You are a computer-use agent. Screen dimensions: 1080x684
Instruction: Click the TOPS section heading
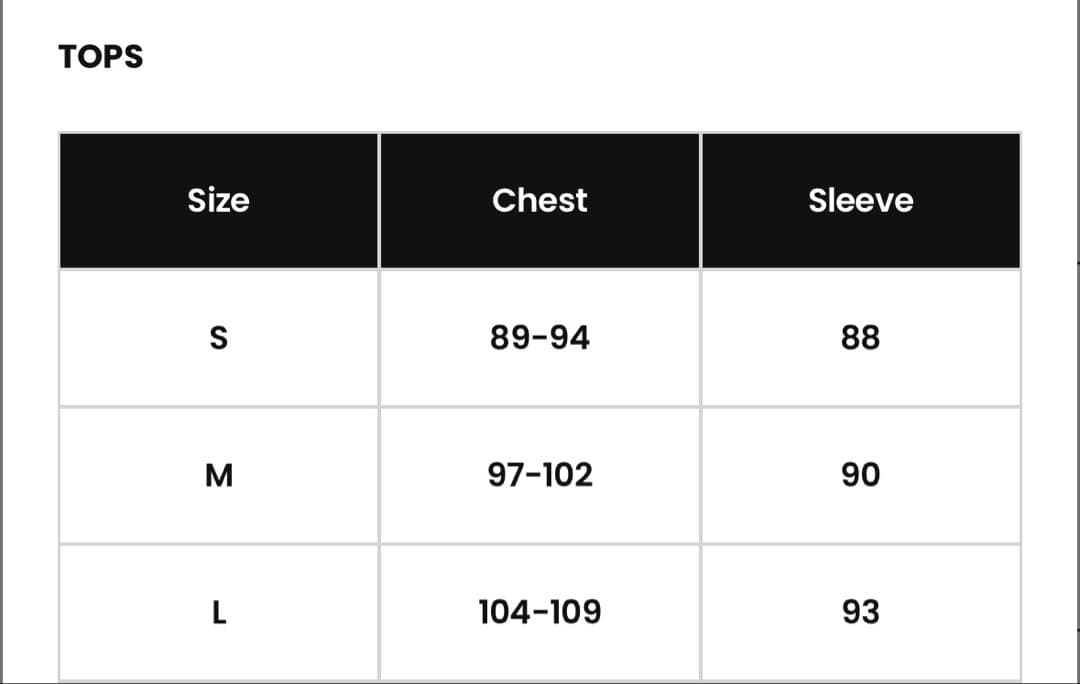[101, 57]
